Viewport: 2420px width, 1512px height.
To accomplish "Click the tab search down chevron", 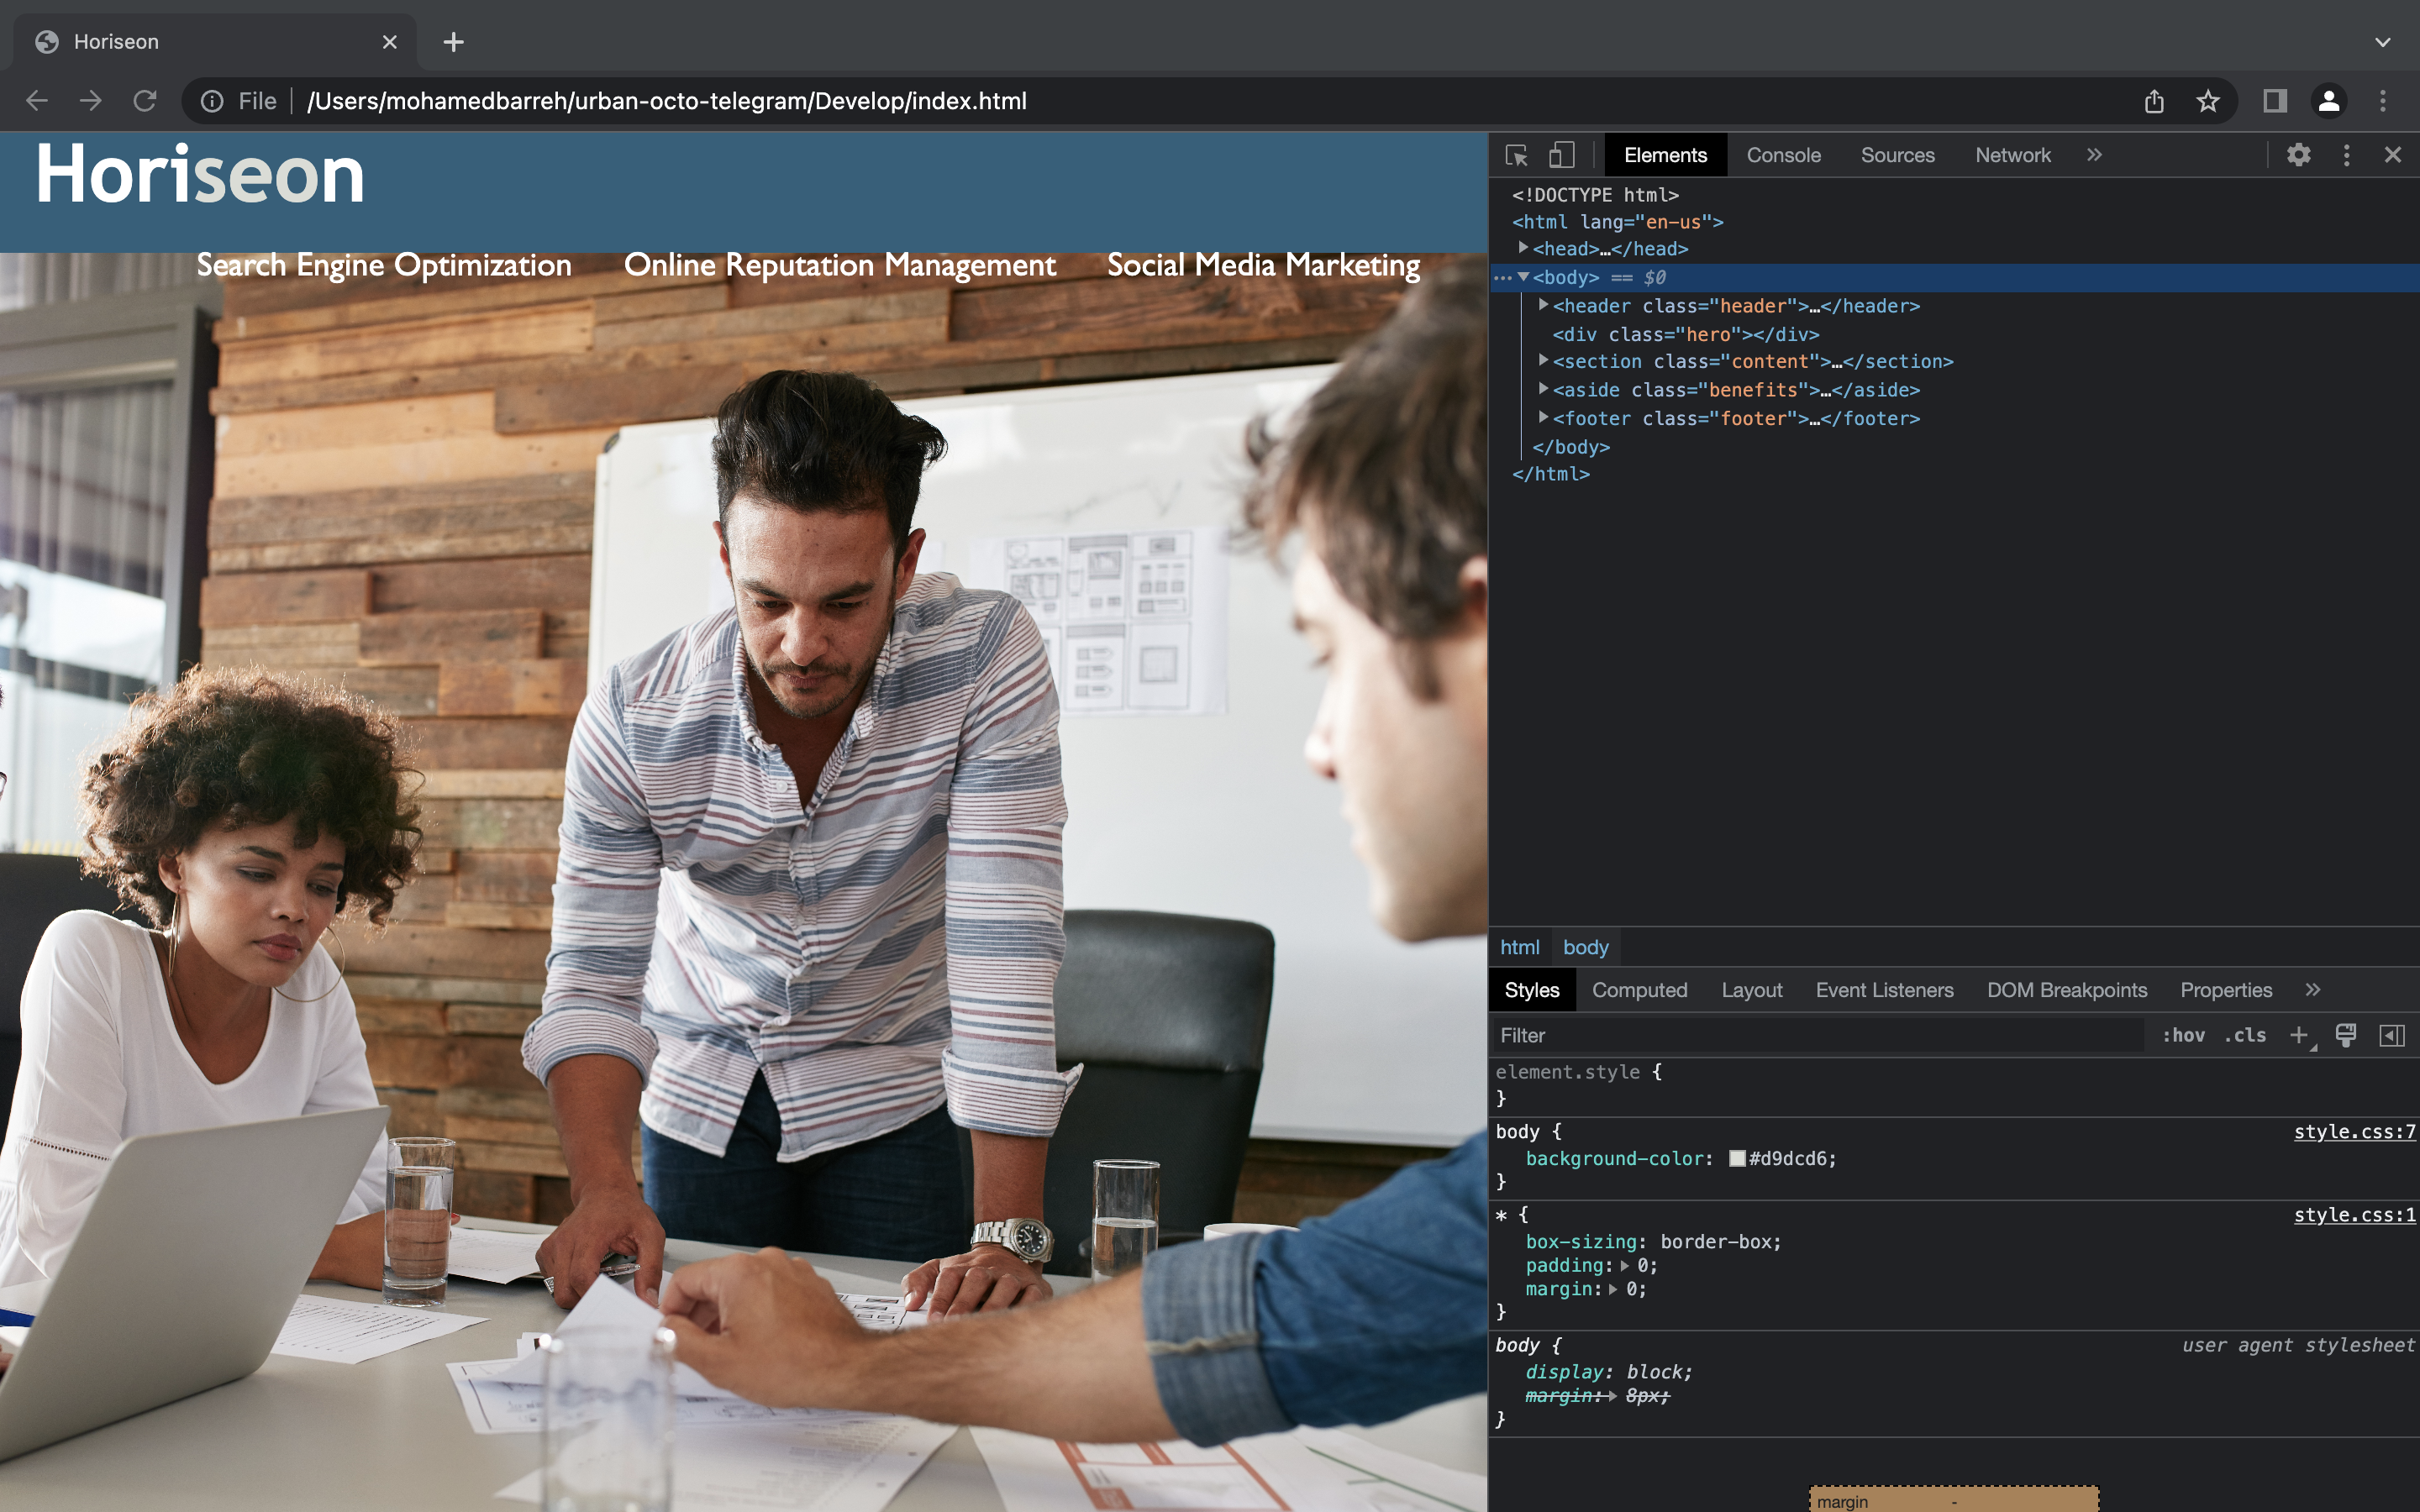I will click(2383, 42).
